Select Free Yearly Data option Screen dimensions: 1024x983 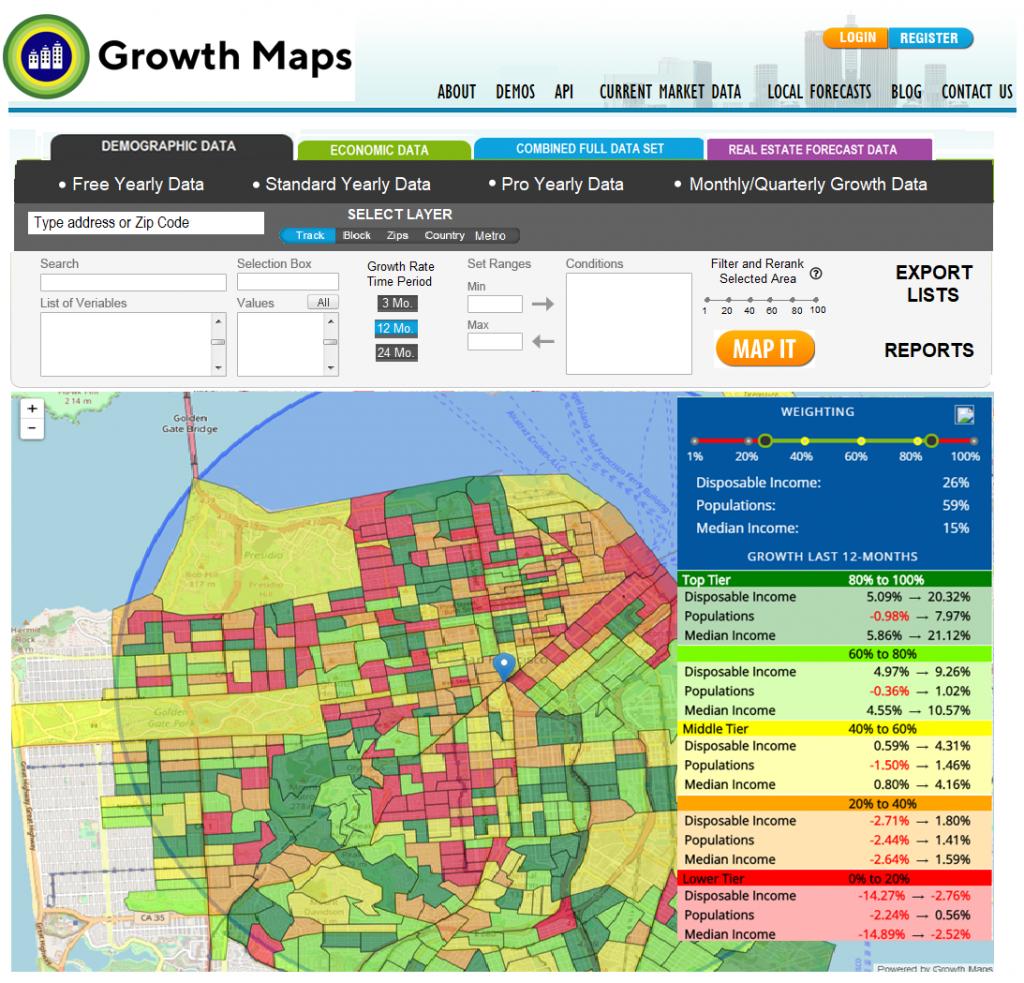(x=131, y=184)
